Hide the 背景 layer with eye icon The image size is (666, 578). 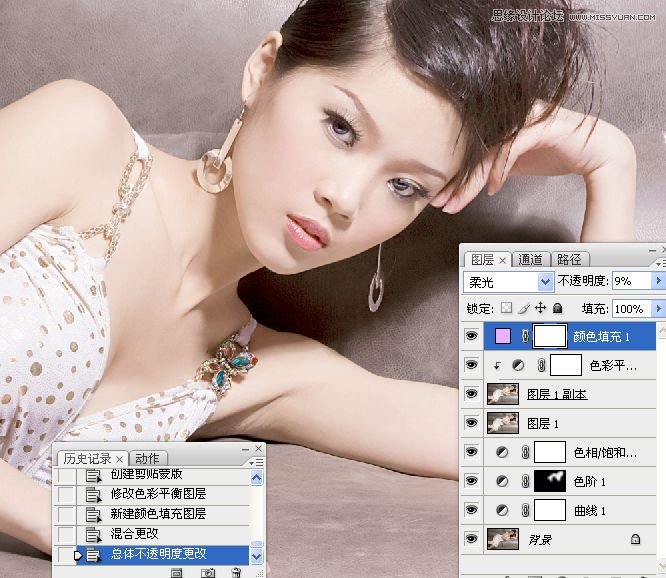tap(472, 539)
